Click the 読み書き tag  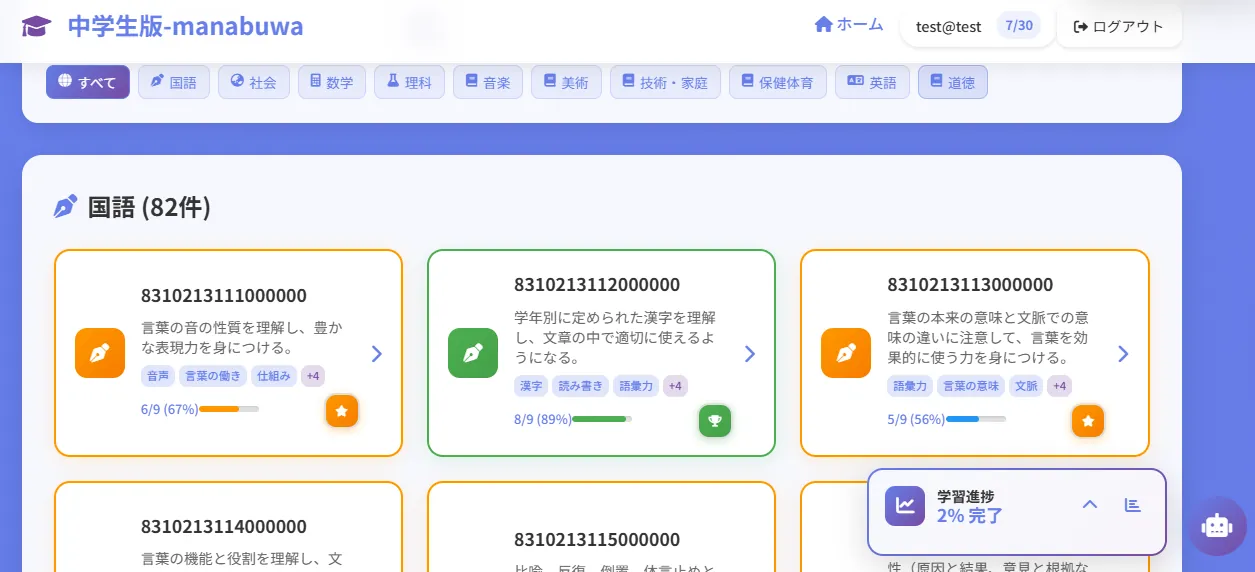(580, 386)
